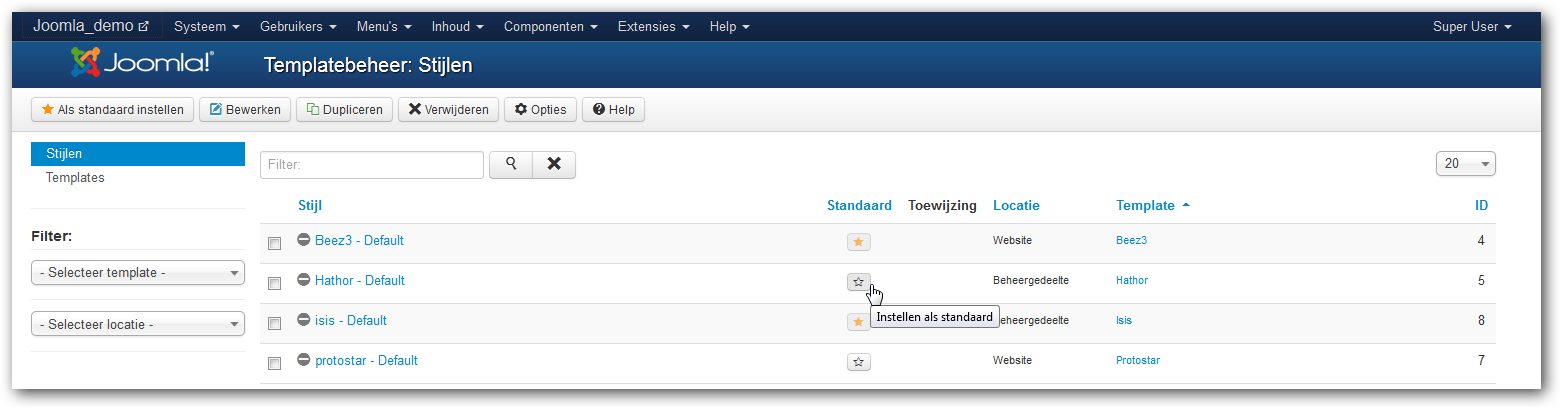Open the Selecteer template dropdown

(x=138, y=272)
